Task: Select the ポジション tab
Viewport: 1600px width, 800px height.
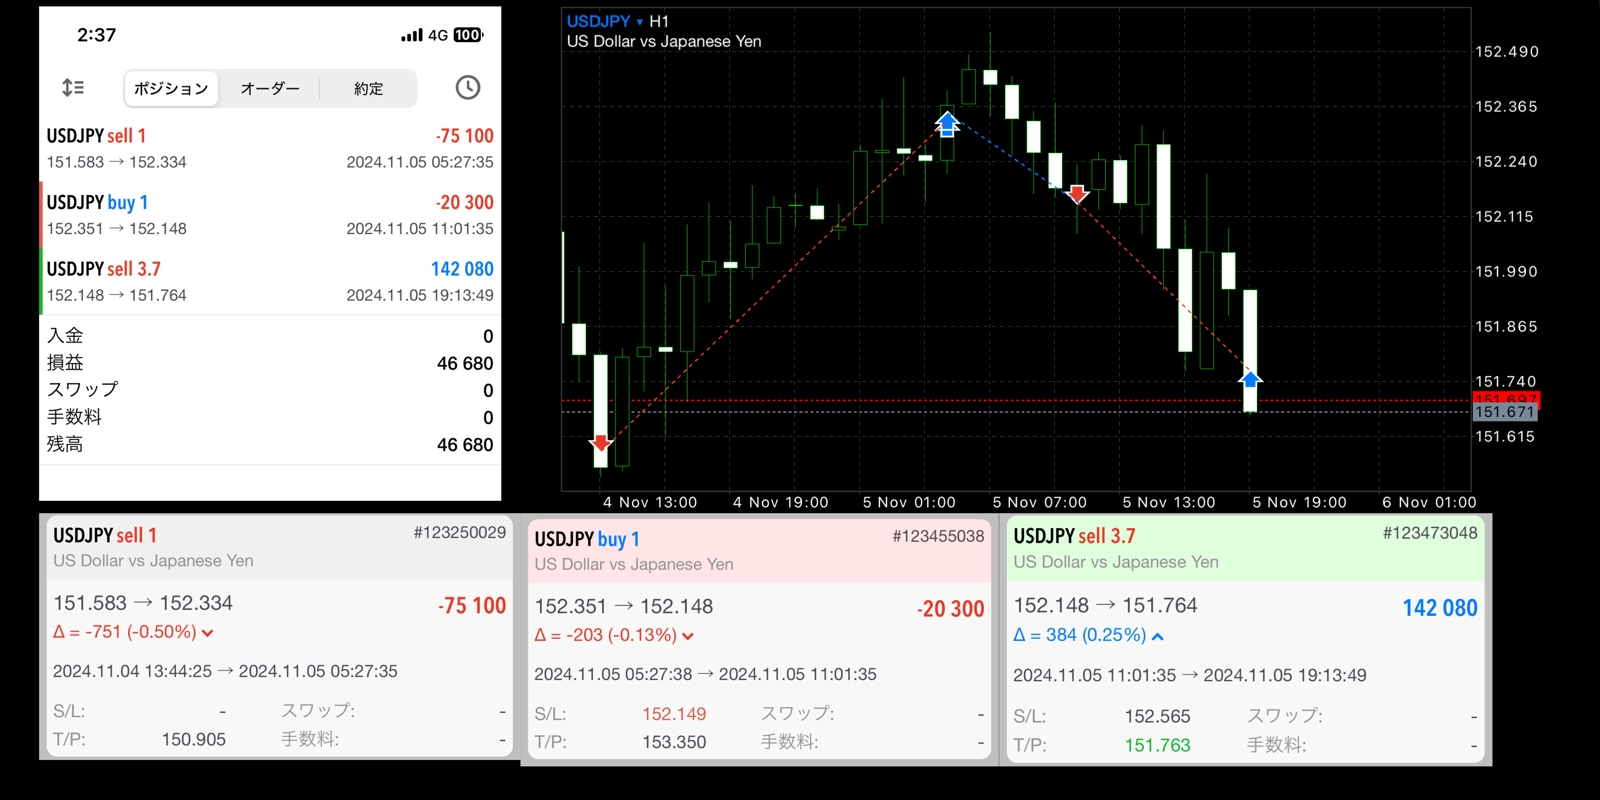Action: 171,88
